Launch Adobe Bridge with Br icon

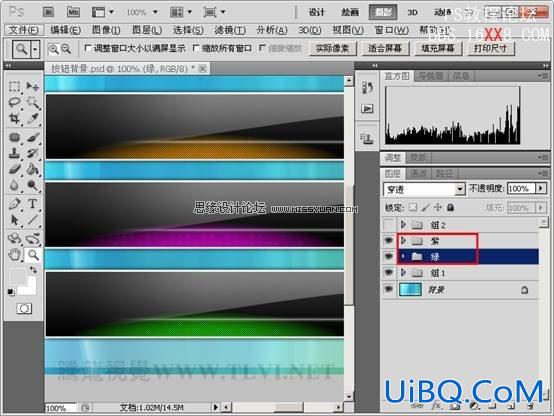click(x=48, y=12)
